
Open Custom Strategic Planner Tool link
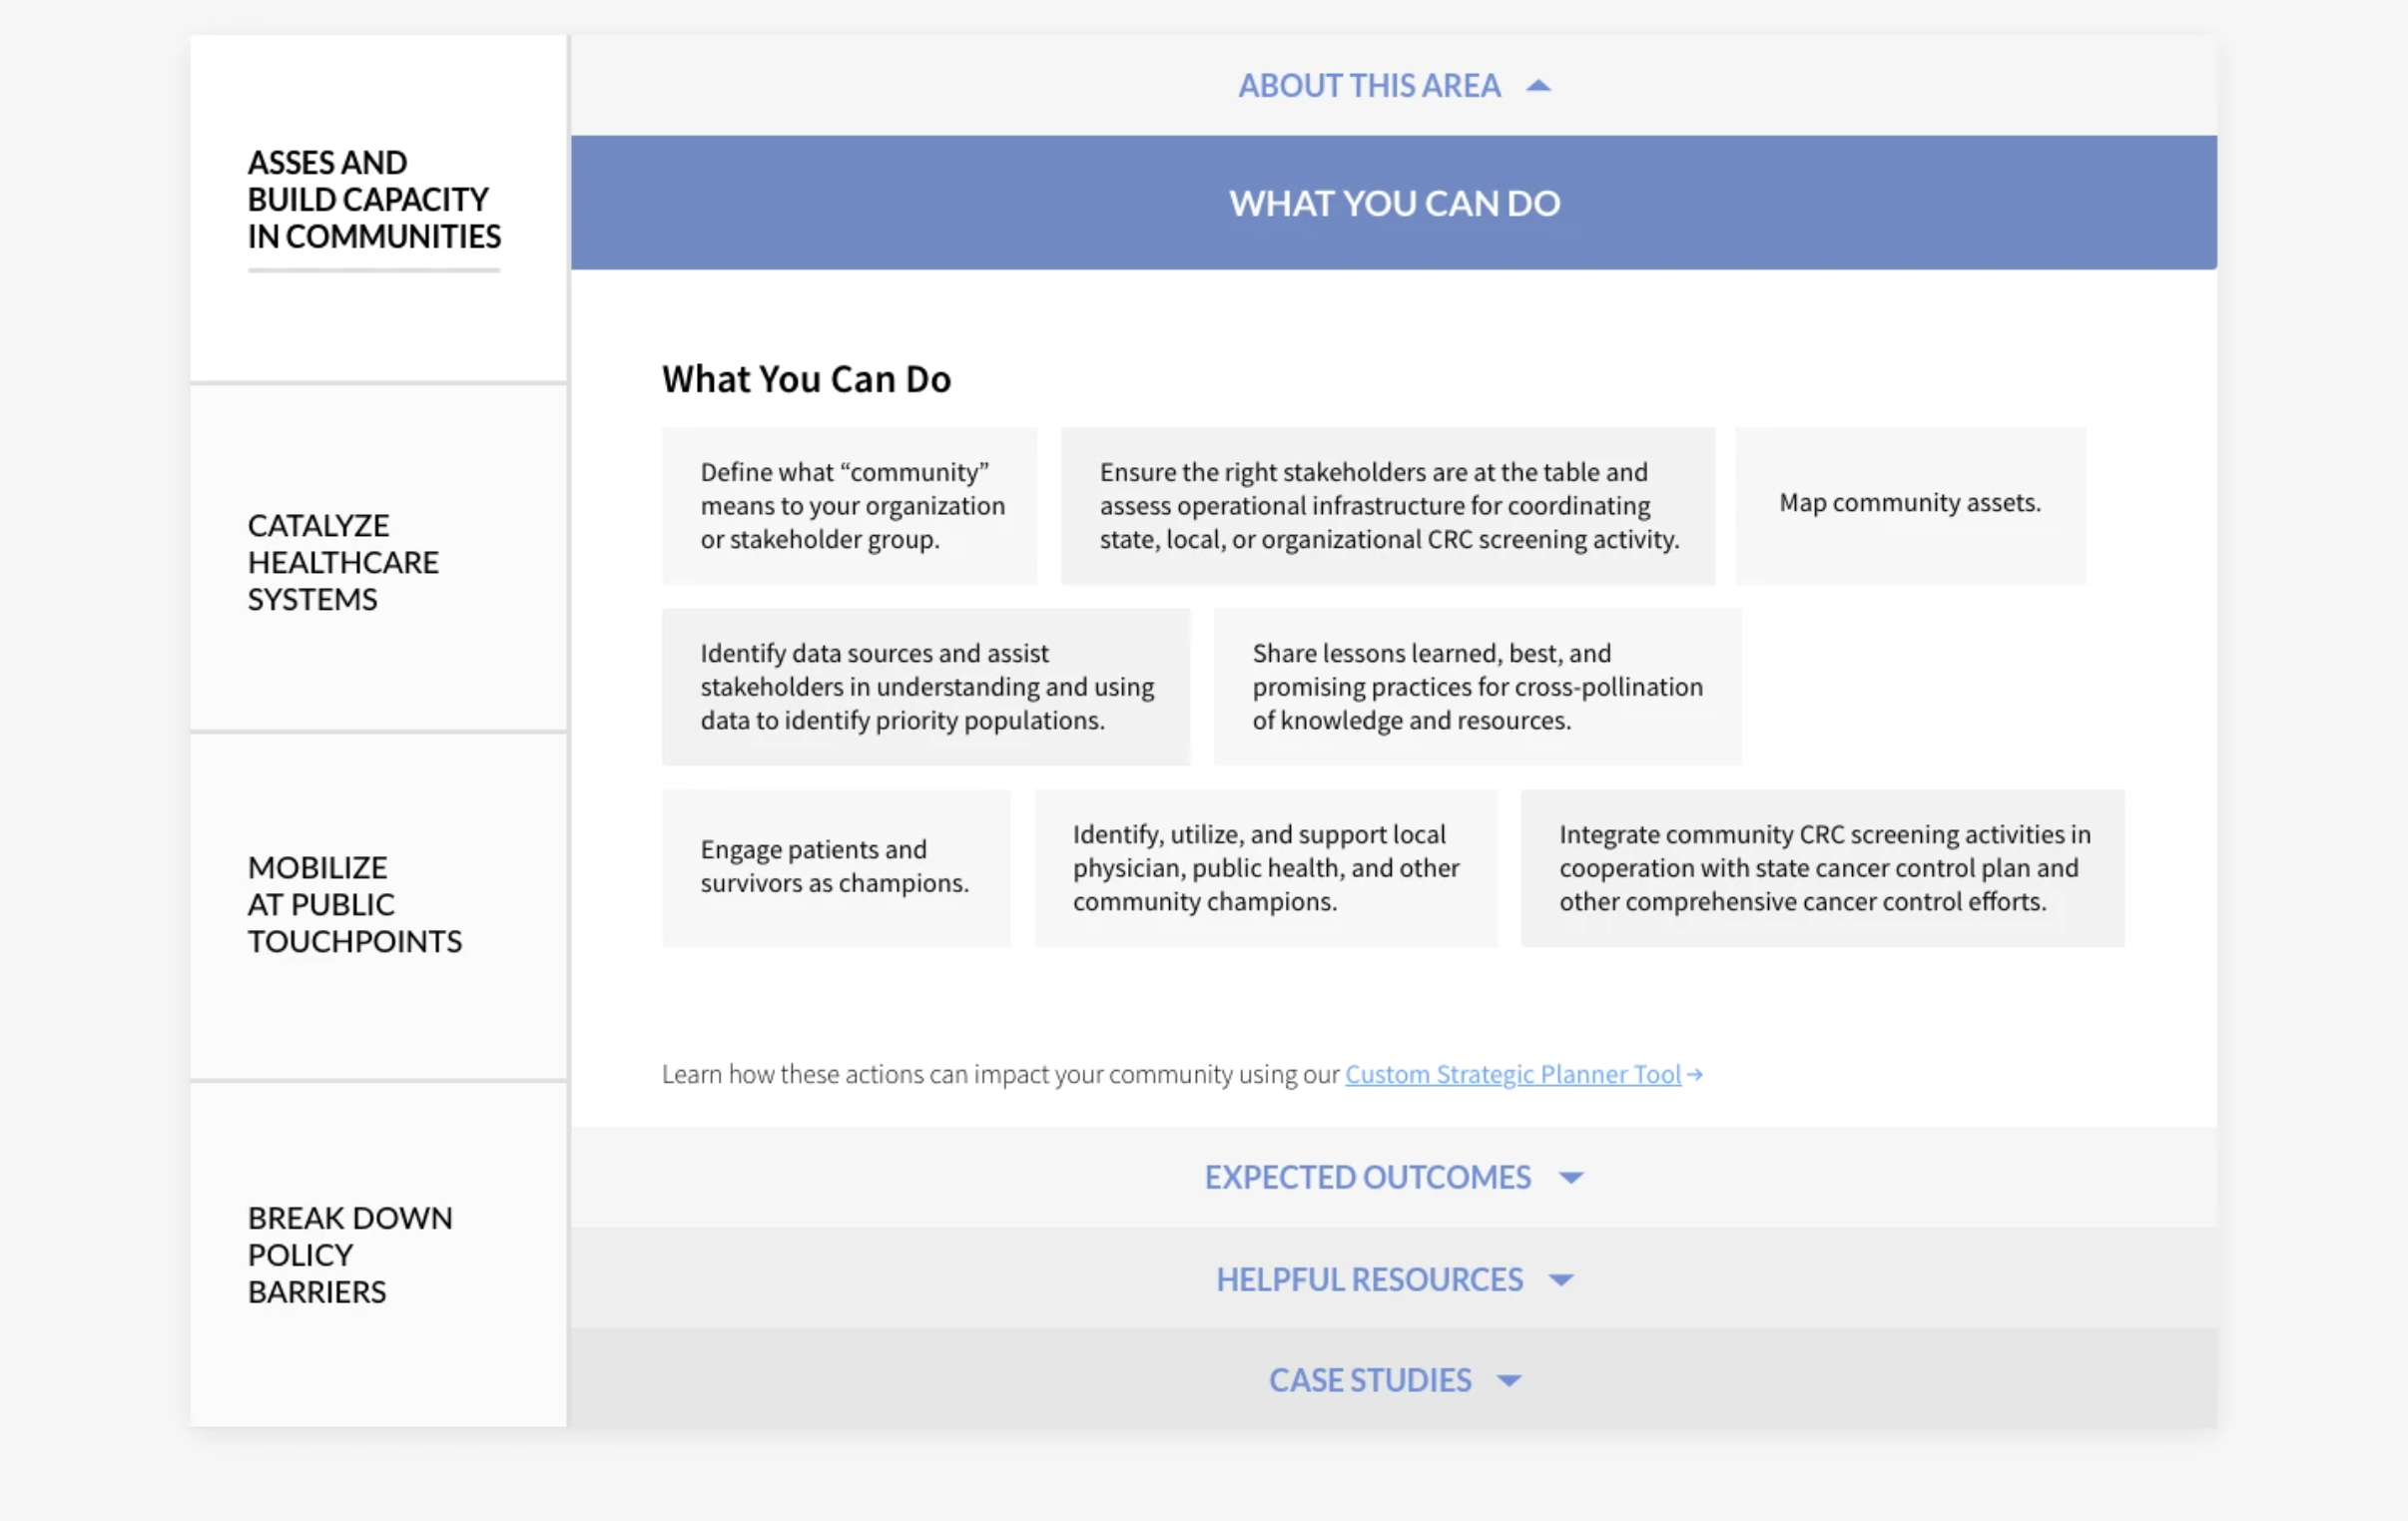pos(1512,1074)
